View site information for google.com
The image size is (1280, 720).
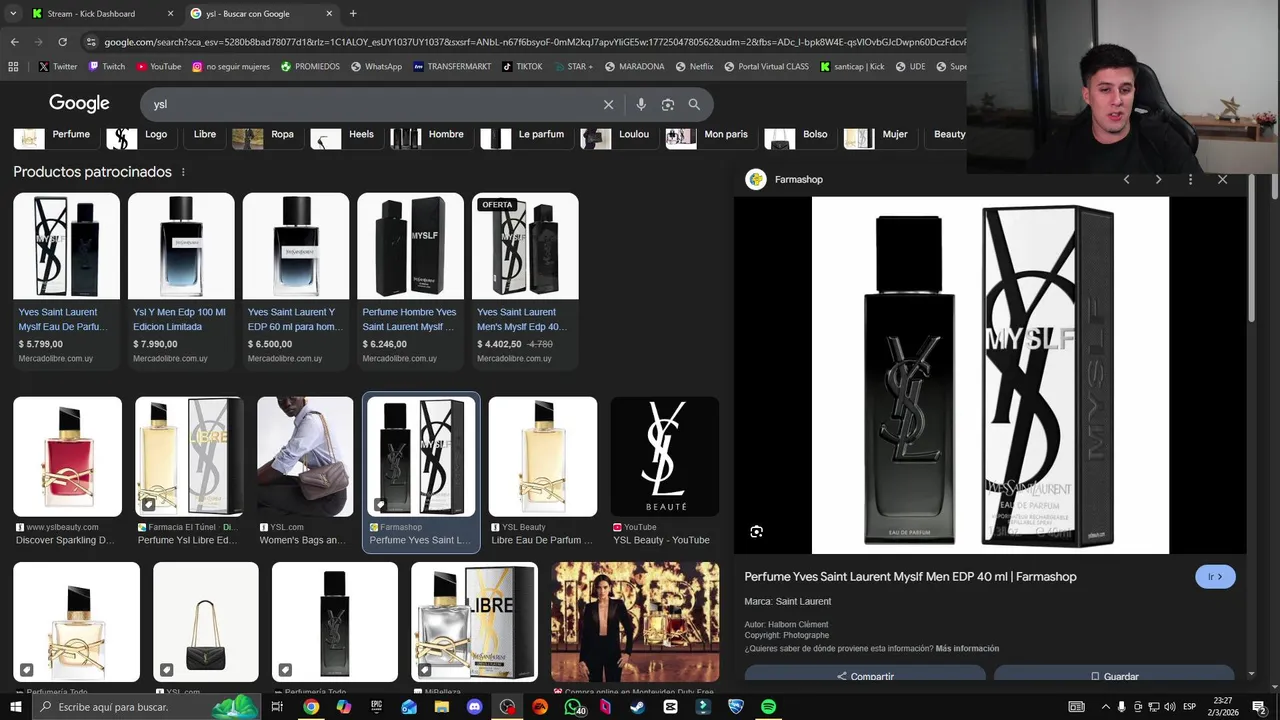(91, 42)
